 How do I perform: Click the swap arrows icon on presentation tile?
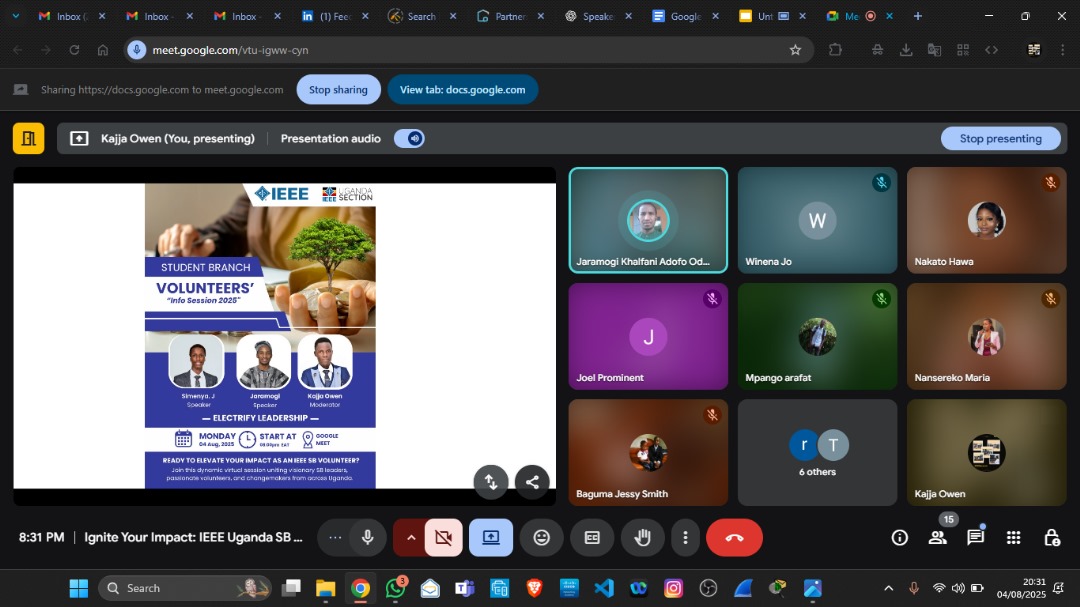pos(491,482)
